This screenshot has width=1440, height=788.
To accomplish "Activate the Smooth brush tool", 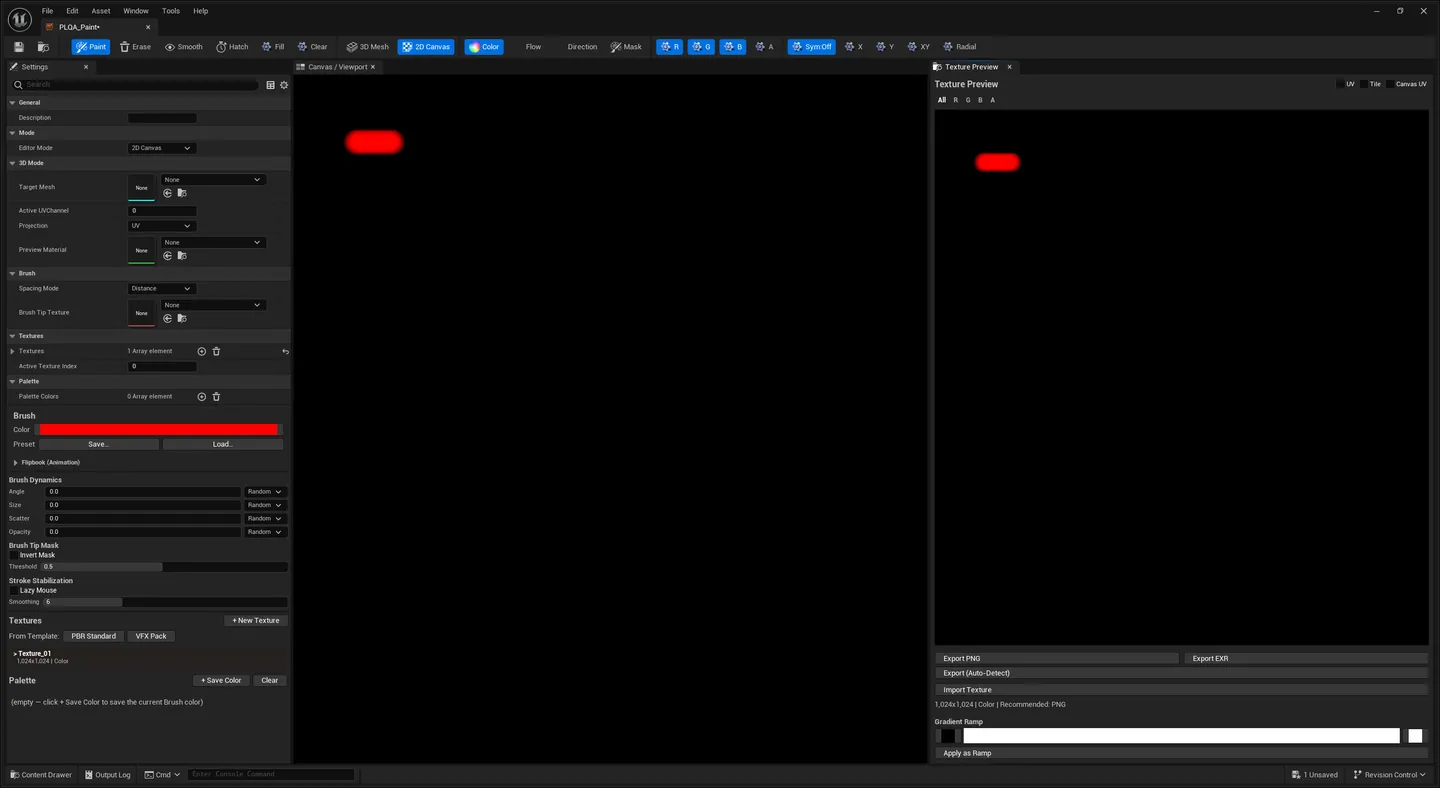I will [183, 47].
